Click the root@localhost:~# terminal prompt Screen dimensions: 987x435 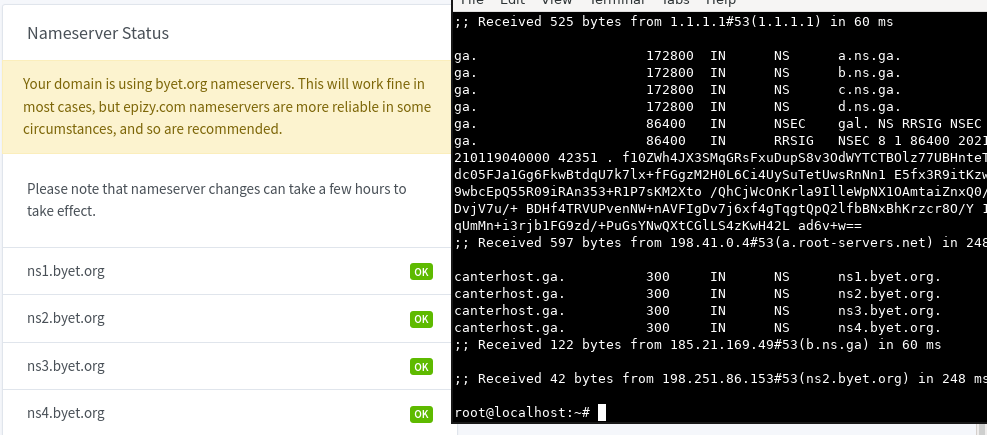click(522, 412)
